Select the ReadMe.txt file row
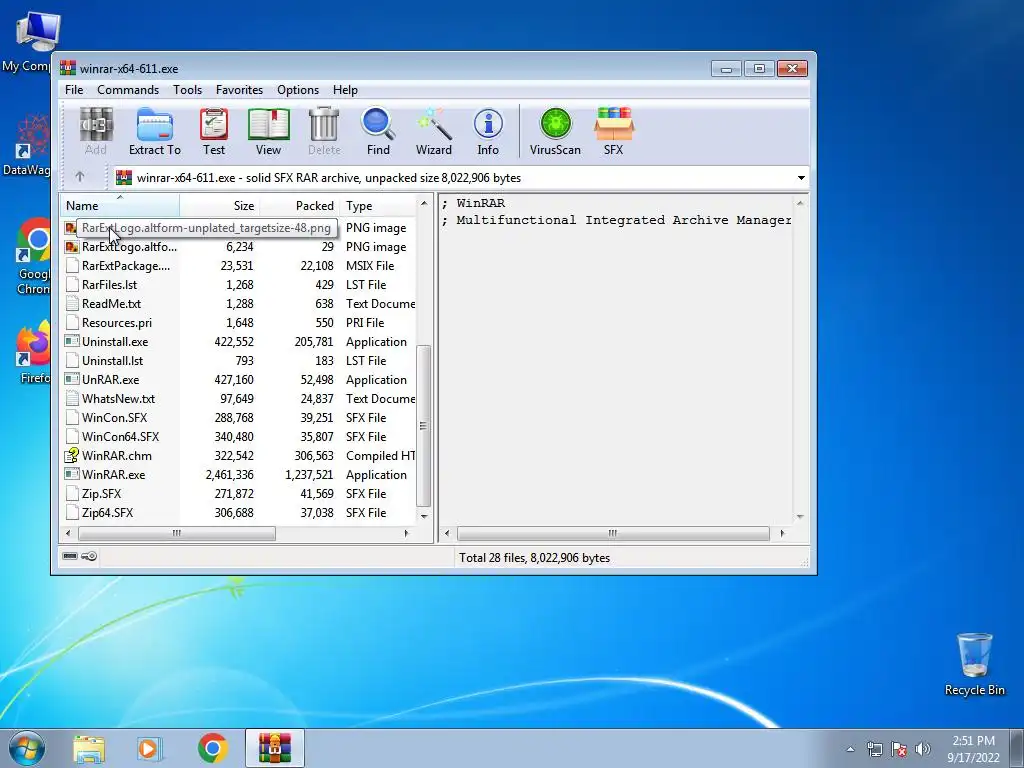The width and height of the screenshot is (1024, 768). [239, 304]
